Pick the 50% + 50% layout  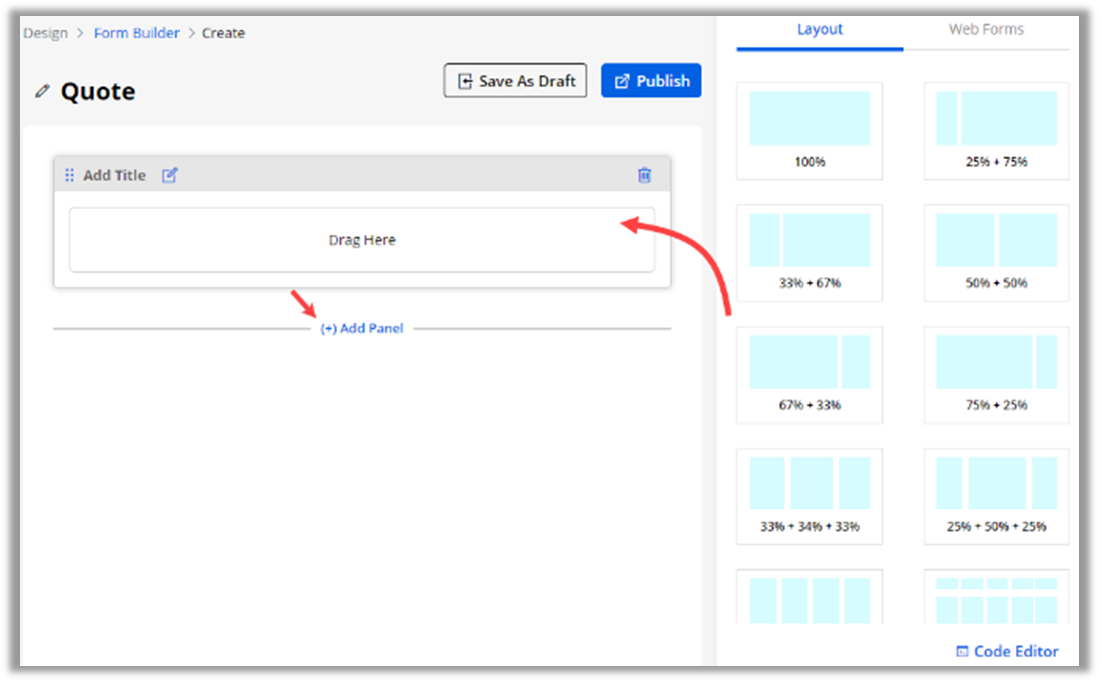pyautogui.click(x=996, y=252)
